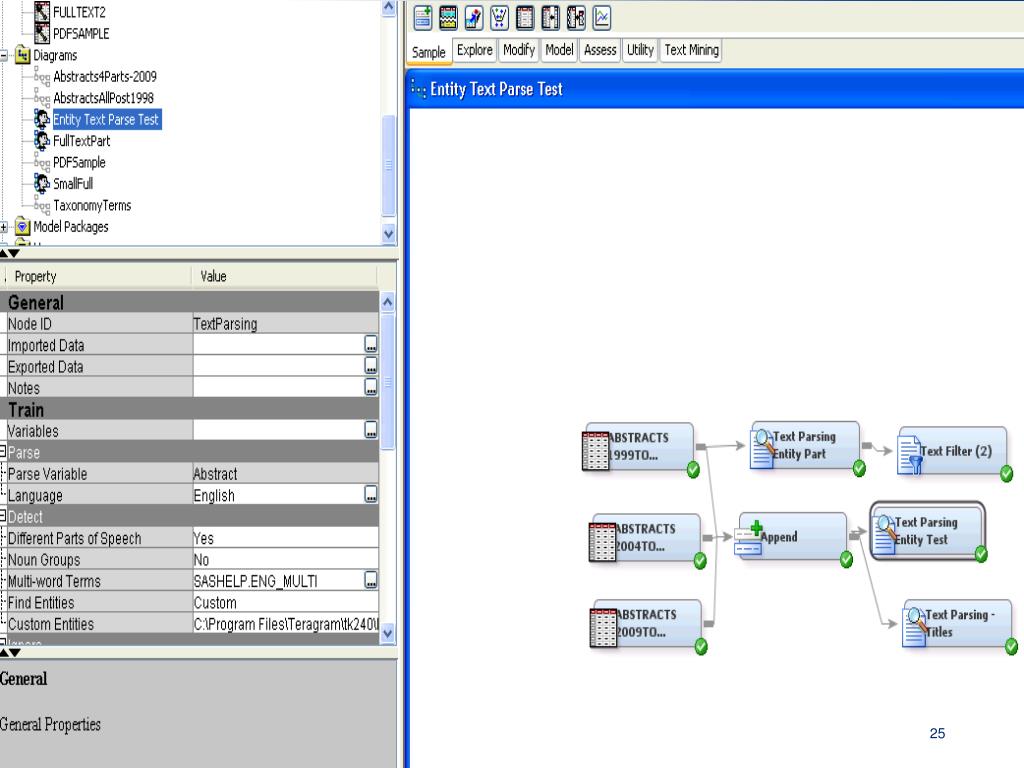Select the Append node tool in the toolbar
The width and height of the screenshot is (1024, 768).
[423, 18]
